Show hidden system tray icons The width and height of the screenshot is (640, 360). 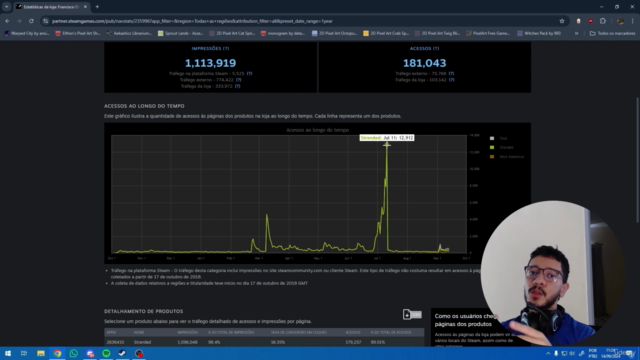(548, 353)
